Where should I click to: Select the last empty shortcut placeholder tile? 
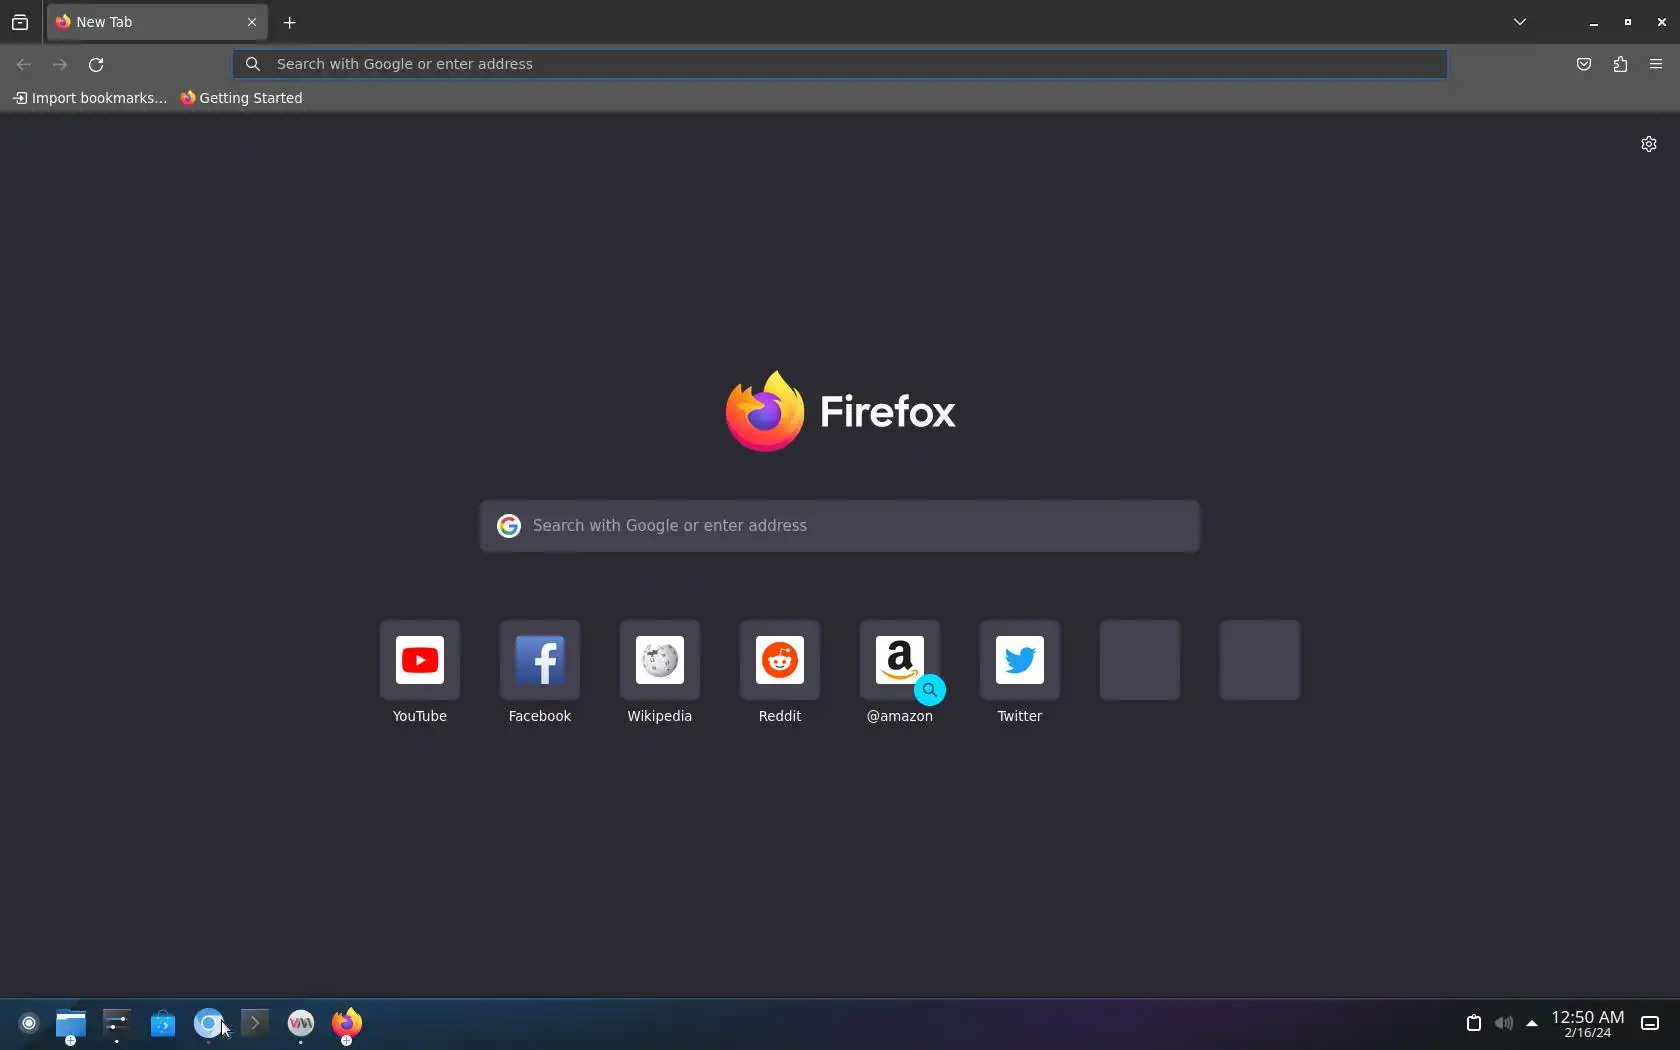[1260, 660]
